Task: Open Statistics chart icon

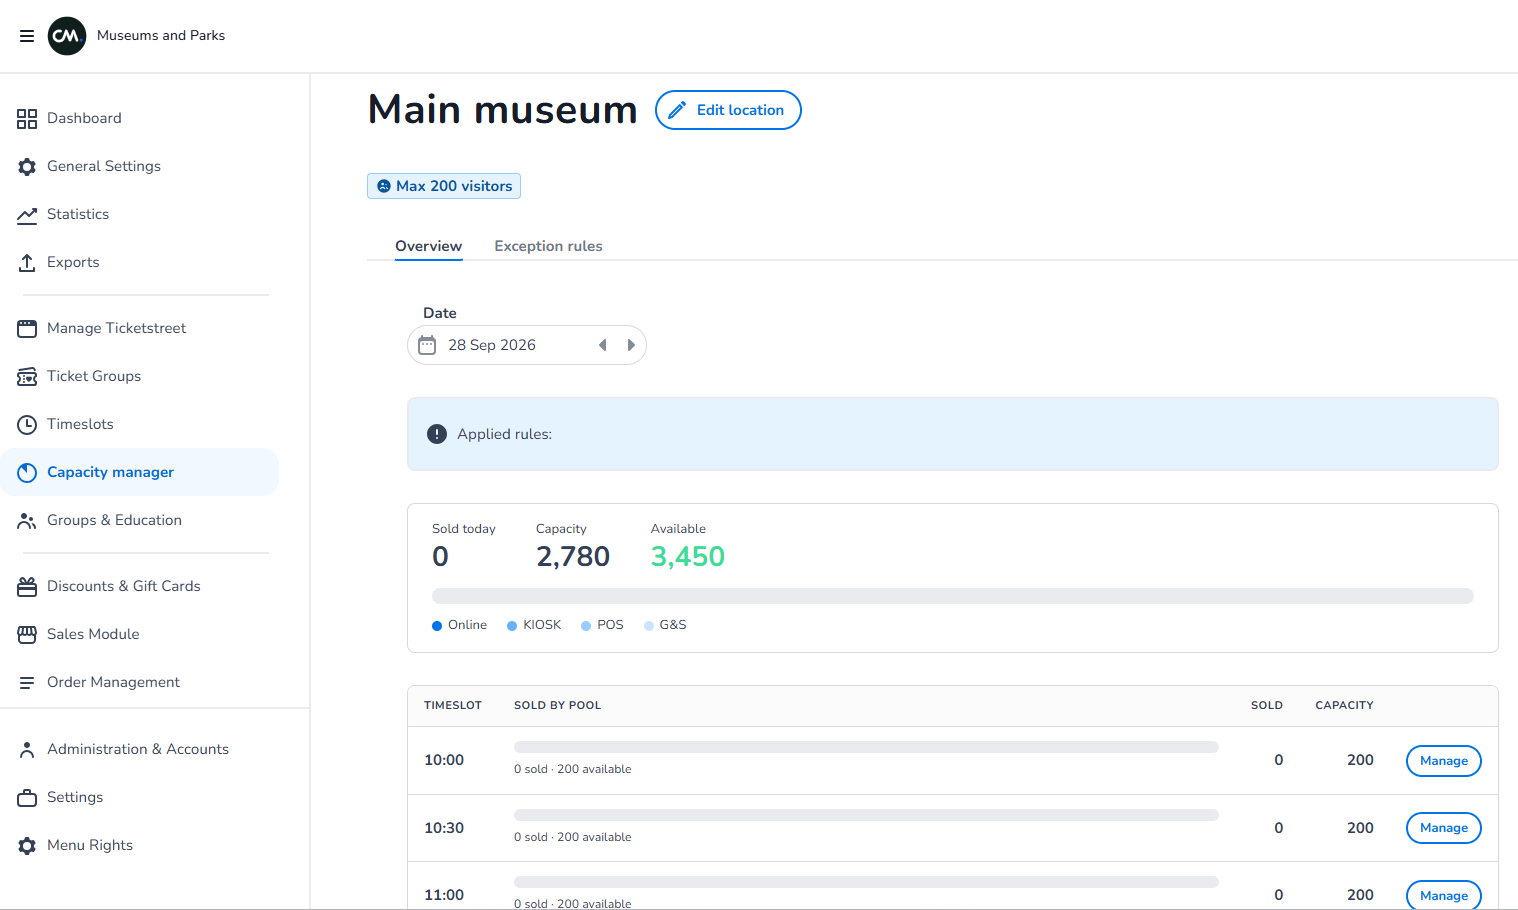Action: coord(27,215)
